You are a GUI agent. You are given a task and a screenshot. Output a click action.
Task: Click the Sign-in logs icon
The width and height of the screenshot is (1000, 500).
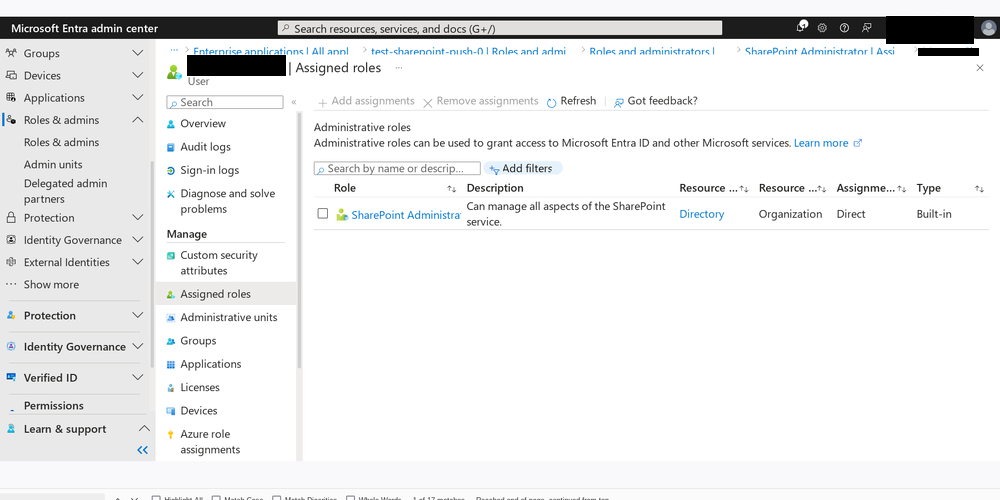170,170
